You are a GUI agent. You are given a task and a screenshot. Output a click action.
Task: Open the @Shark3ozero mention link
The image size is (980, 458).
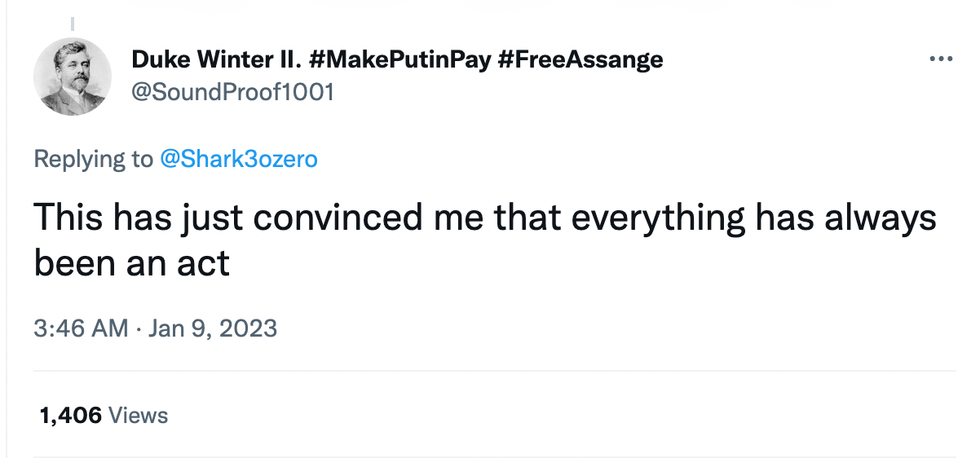click(x=238, y=158)
